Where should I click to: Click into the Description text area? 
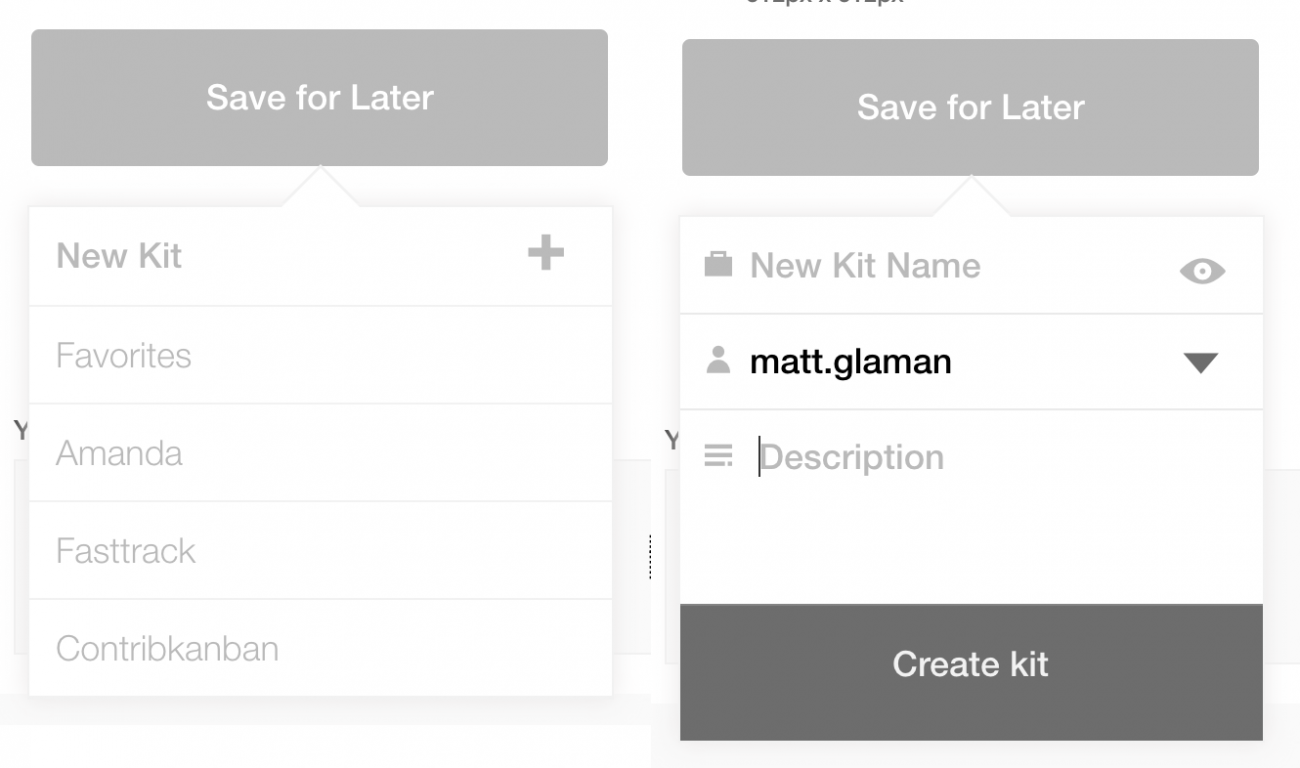pyautogui.click(x=971, y=507)
